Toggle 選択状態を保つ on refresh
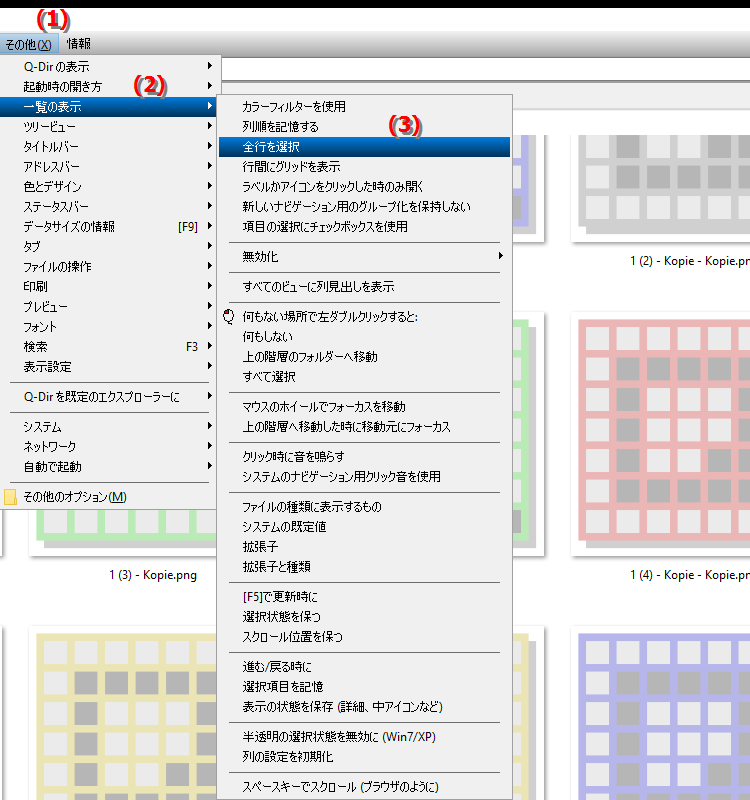Image resolution: width=750 pixels, height=800 pixels. click(x=364, y=616)
